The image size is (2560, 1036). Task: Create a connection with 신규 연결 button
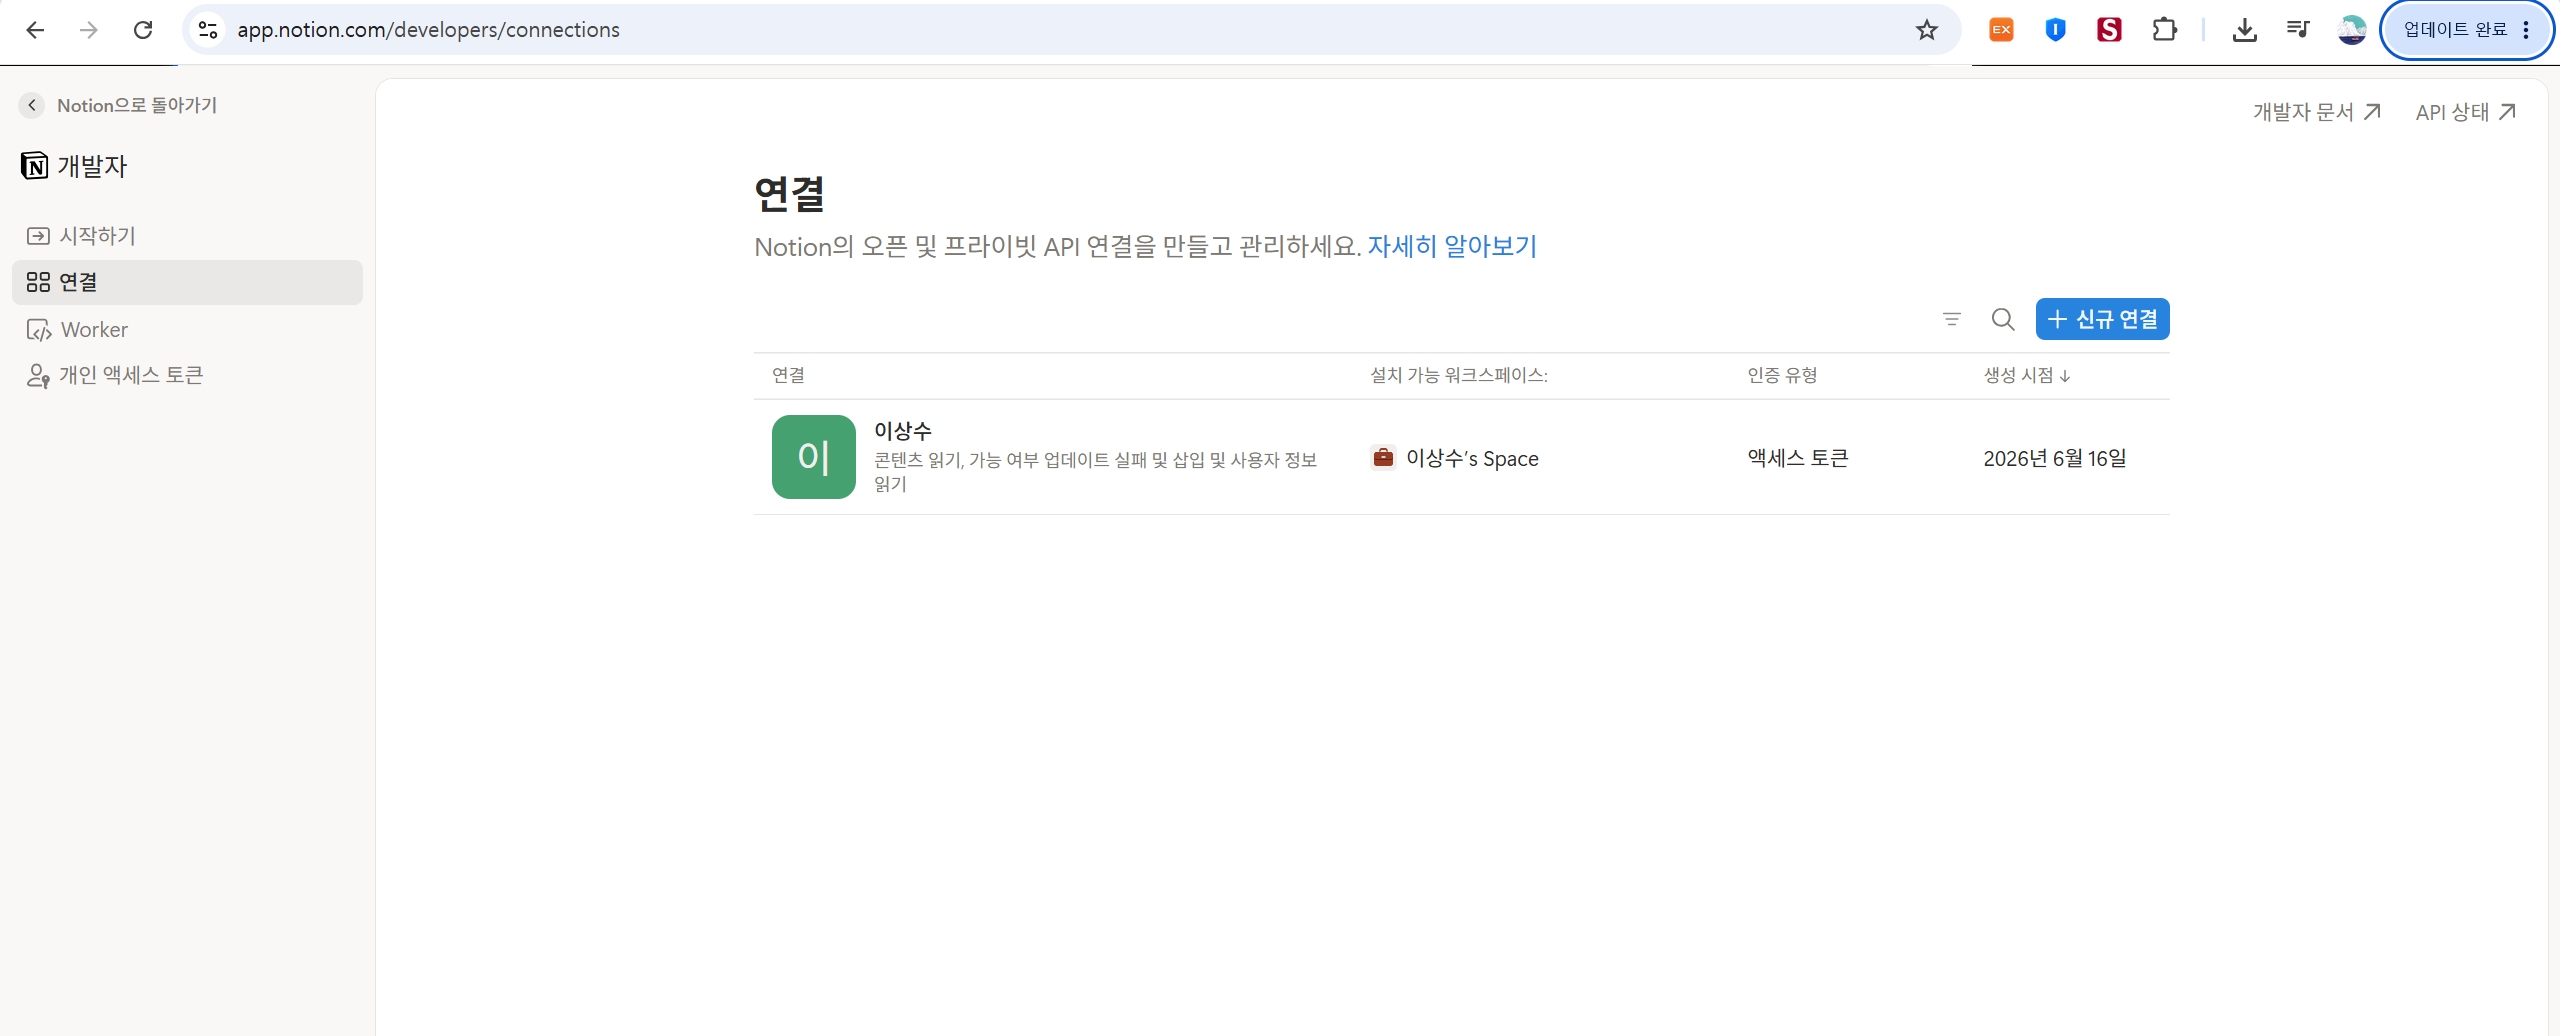pos(2102,319)
